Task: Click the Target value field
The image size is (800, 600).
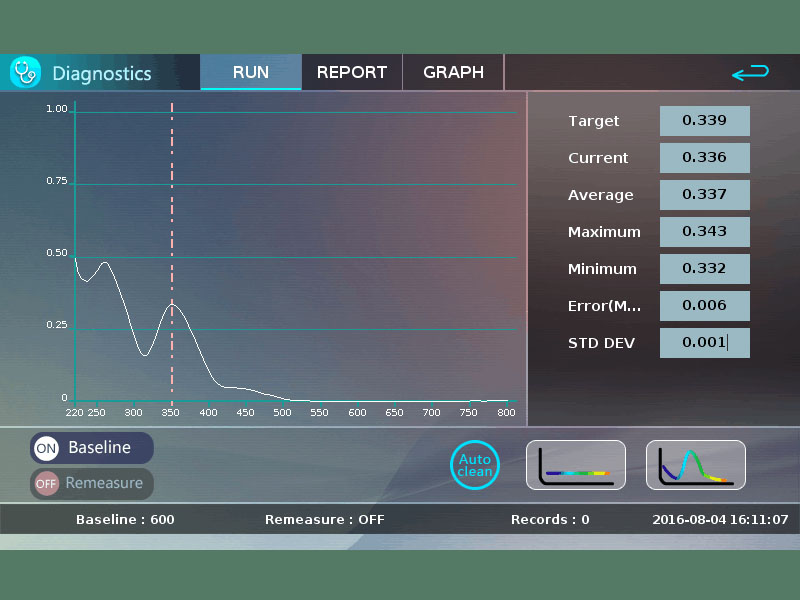Action: tap(705, 121)
